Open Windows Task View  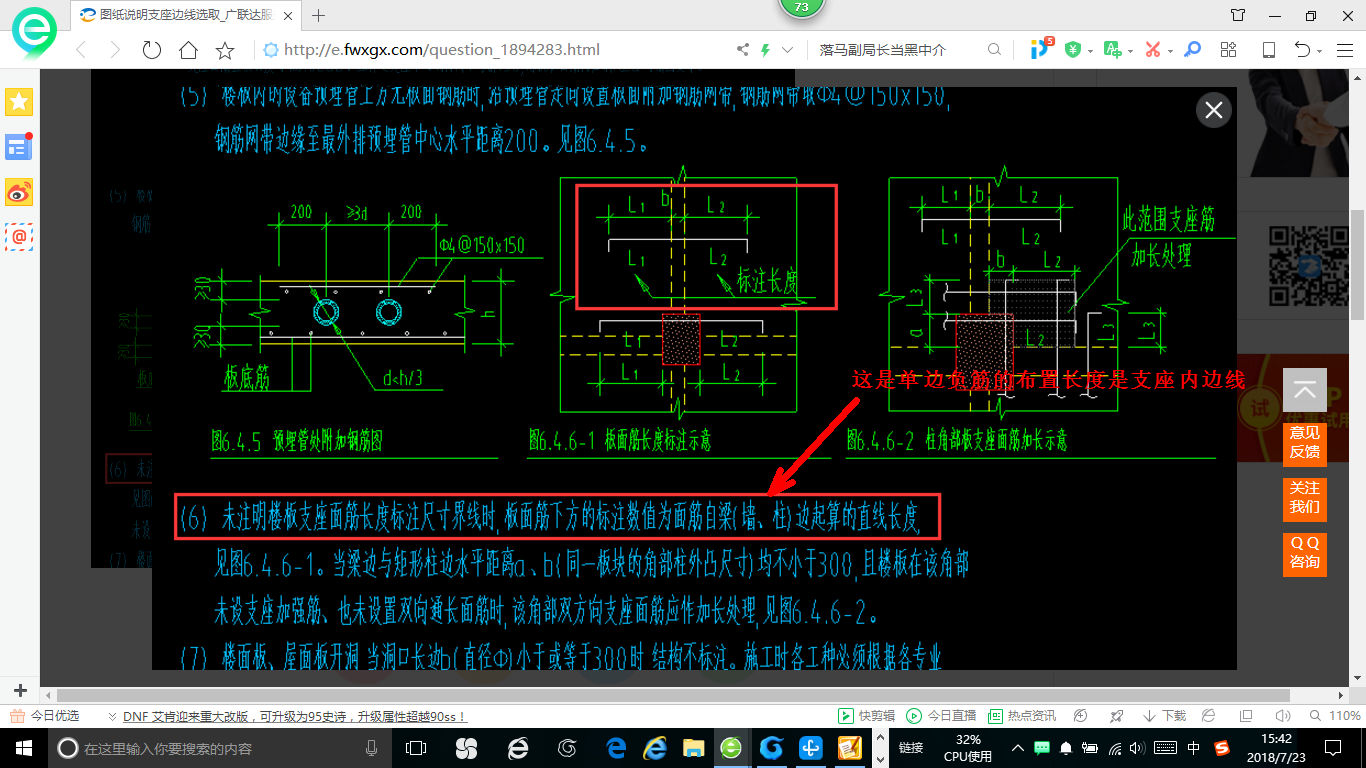416,747
